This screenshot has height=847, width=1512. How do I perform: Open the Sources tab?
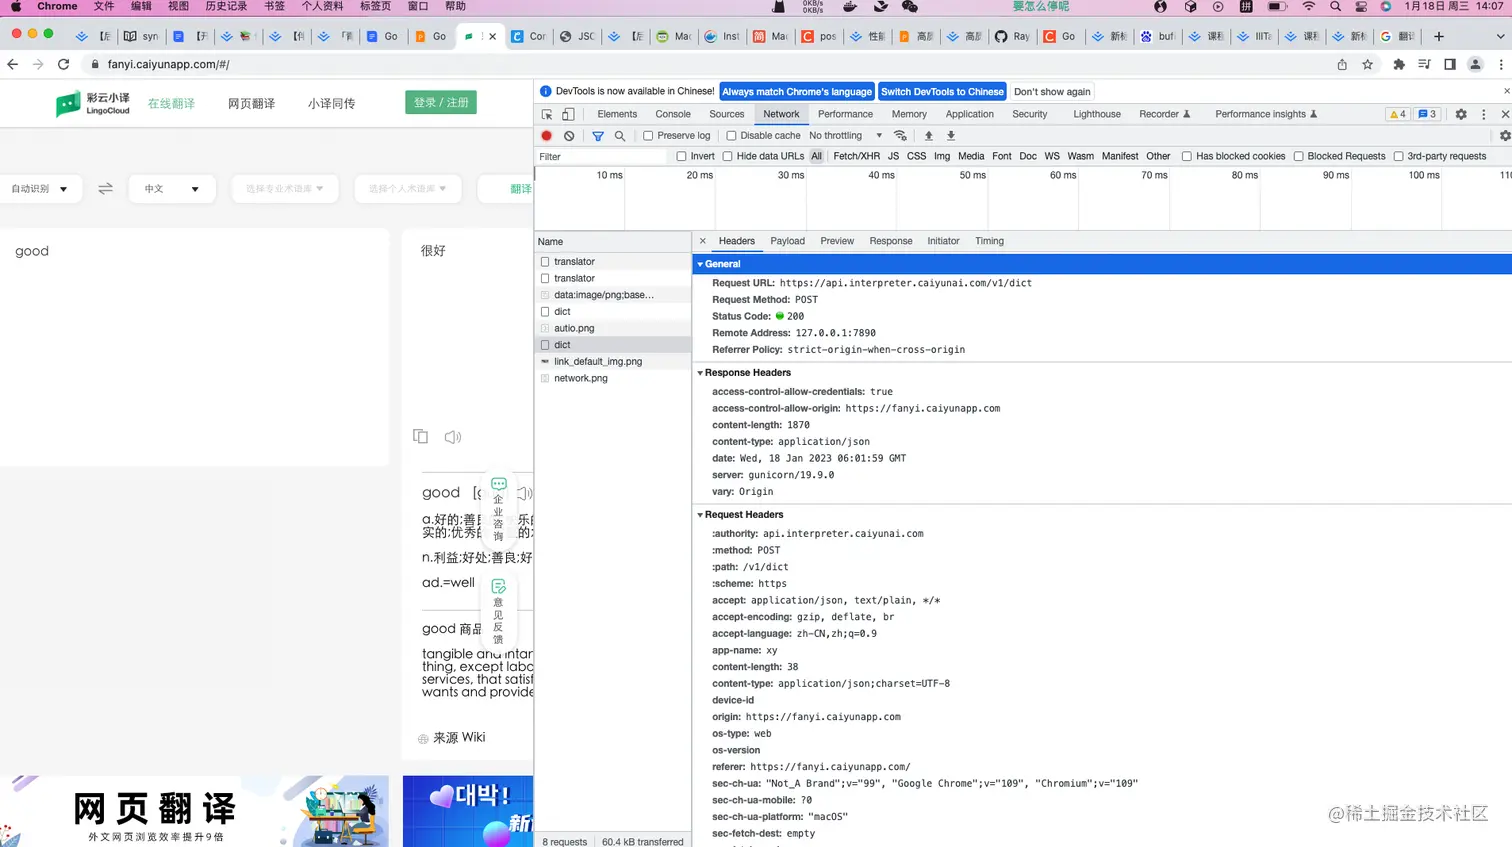point(726,114)
